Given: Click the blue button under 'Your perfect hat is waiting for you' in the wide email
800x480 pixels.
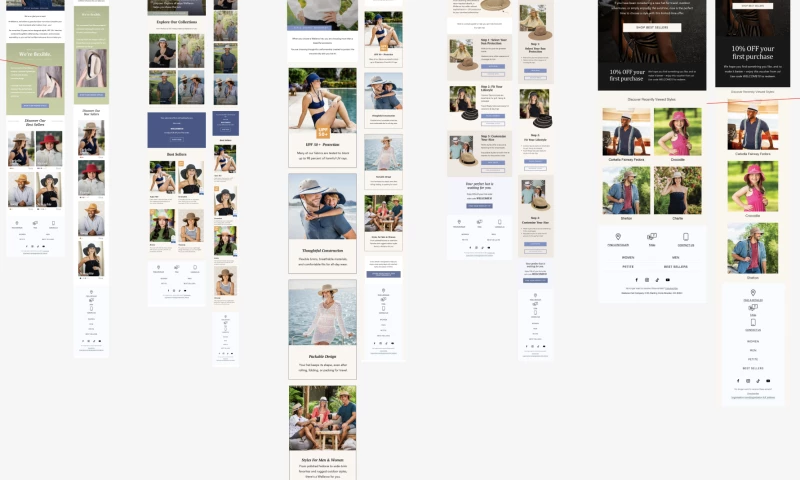Looking at the screenshot, I should tap(479, 206).
